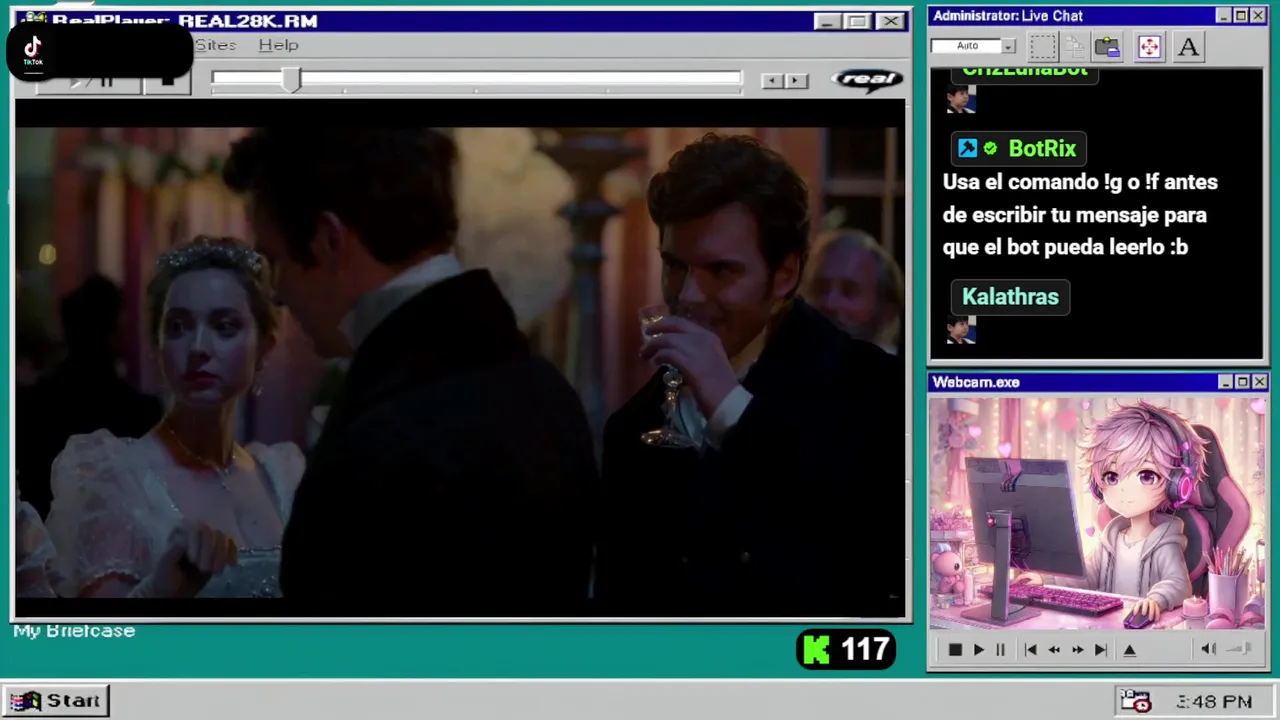Image resolution: width=1280 pixels, height=720 pixels.
Task: Click the blue badge icon before BotRix
Action: (967, 149)
